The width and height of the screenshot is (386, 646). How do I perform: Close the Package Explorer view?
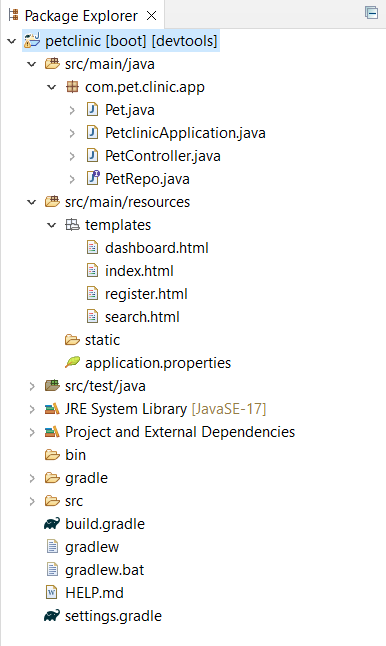tap(152, 16)
